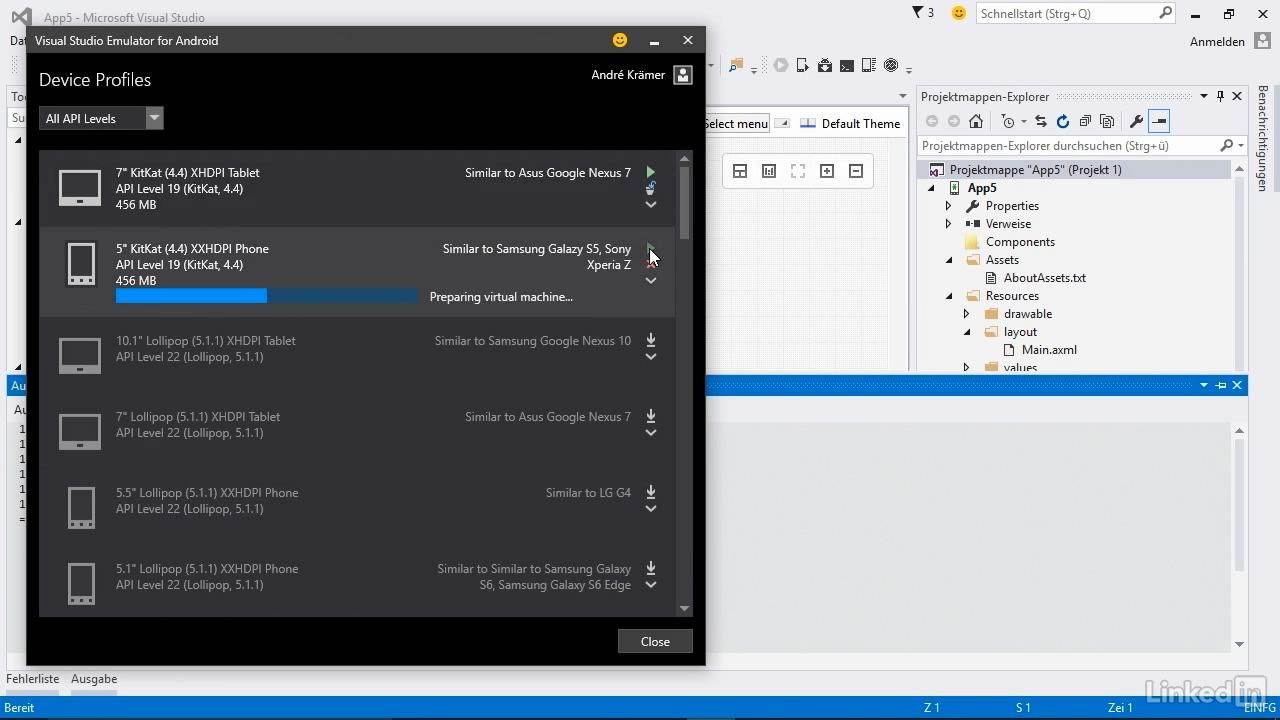This screenshot has width=1280, height=720.
Task: Refresh the Projektmappen-Explorer
Action: click(1062, 121)
